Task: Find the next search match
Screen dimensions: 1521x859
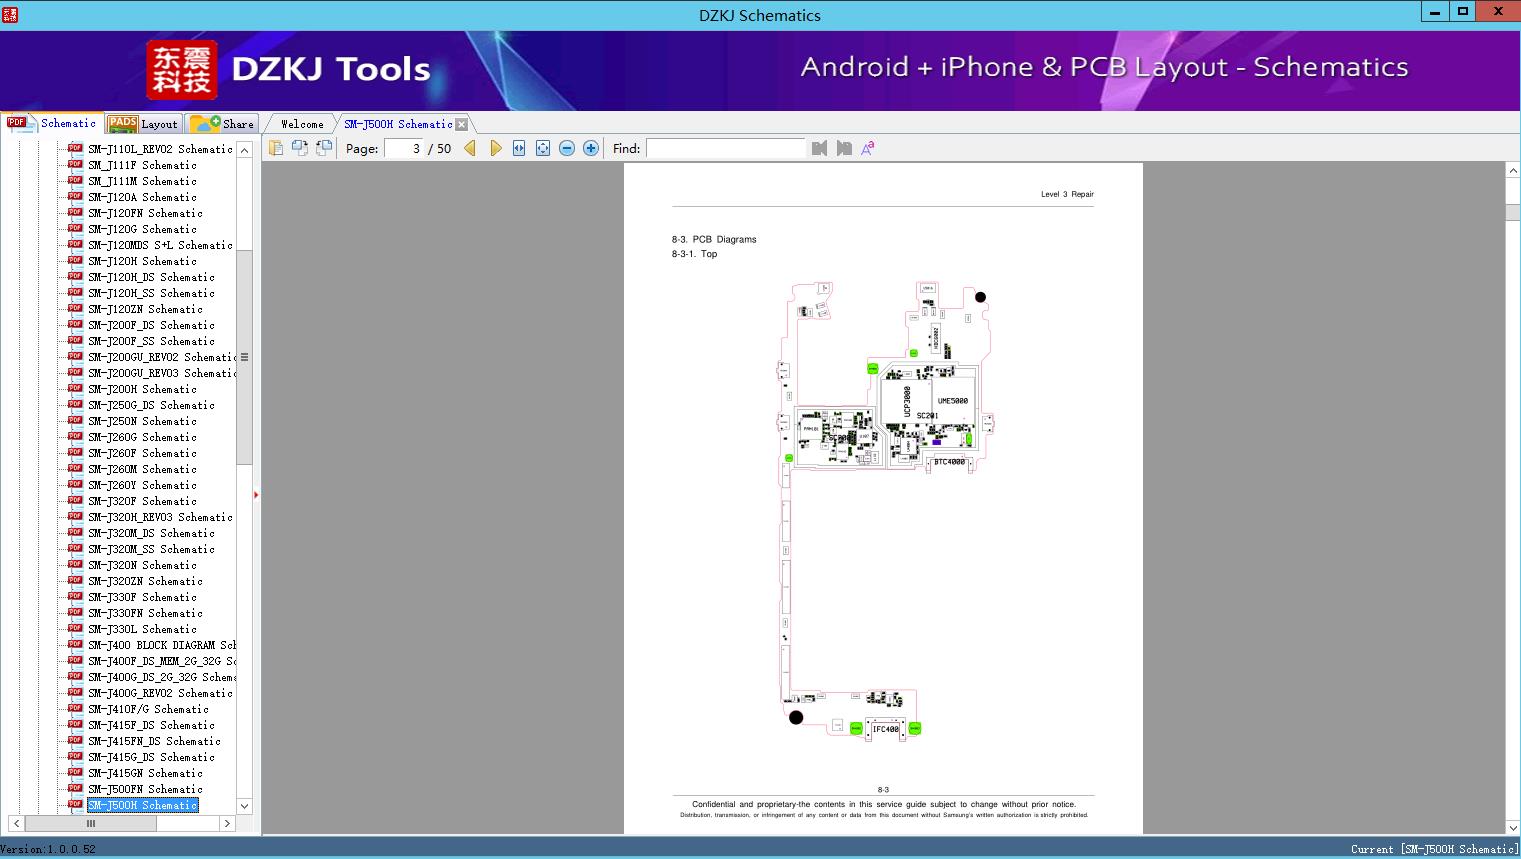Action: coord(844,148)
